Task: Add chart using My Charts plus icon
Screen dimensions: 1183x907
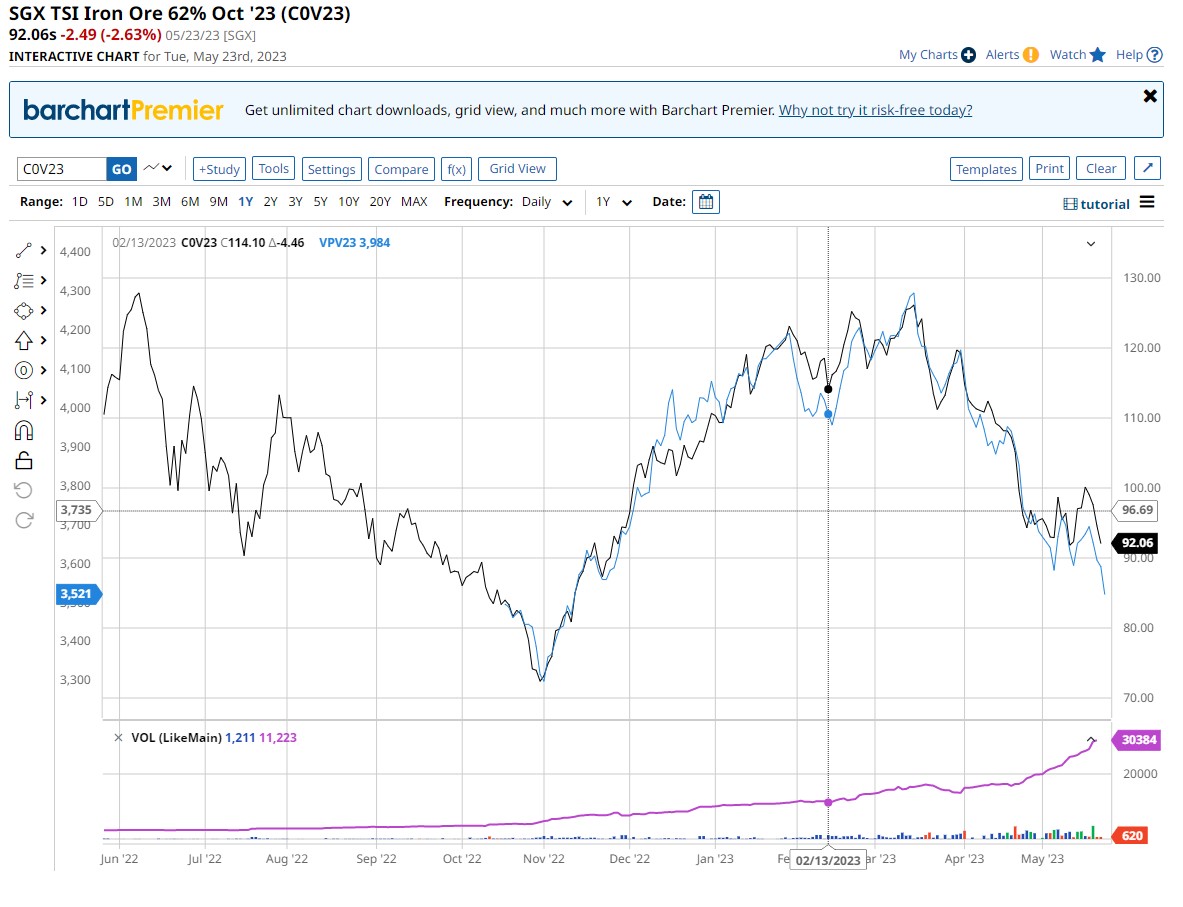Action: pyautogui.click(x=968, y=55)
